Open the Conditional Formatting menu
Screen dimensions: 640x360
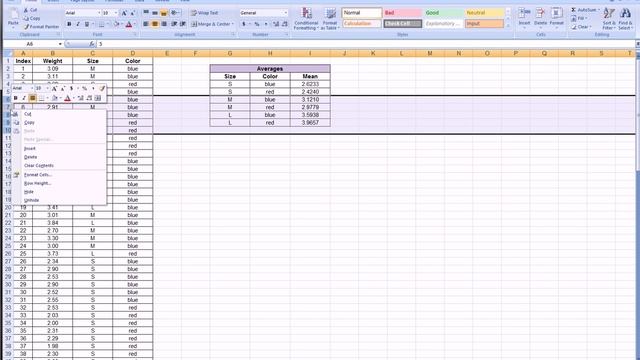[x=306, y=19]
